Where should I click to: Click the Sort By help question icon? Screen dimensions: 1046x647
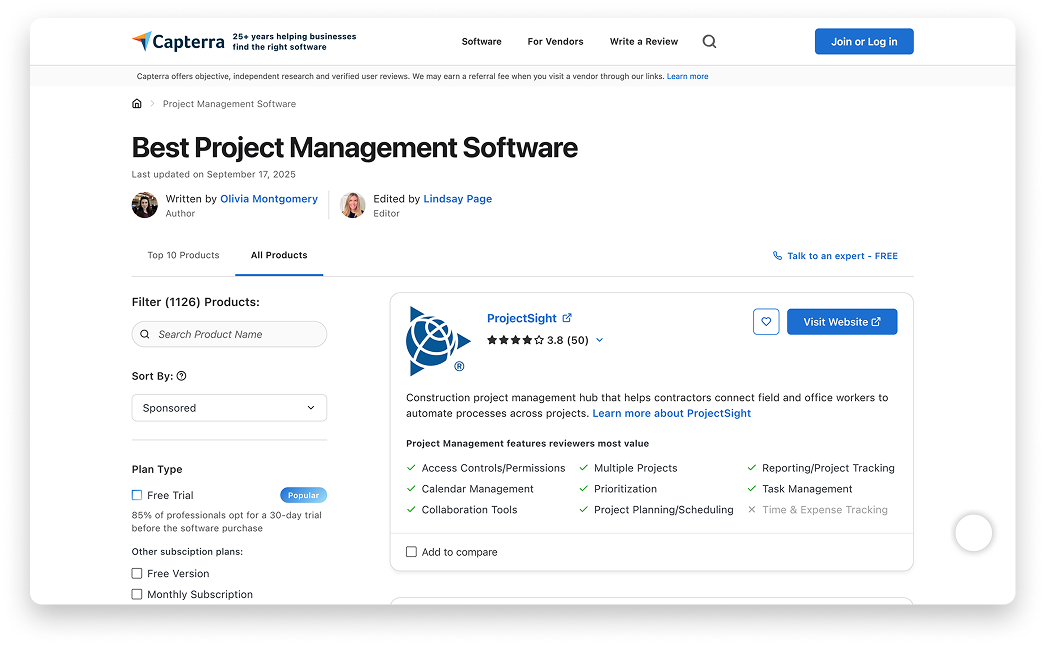(181, 376)
